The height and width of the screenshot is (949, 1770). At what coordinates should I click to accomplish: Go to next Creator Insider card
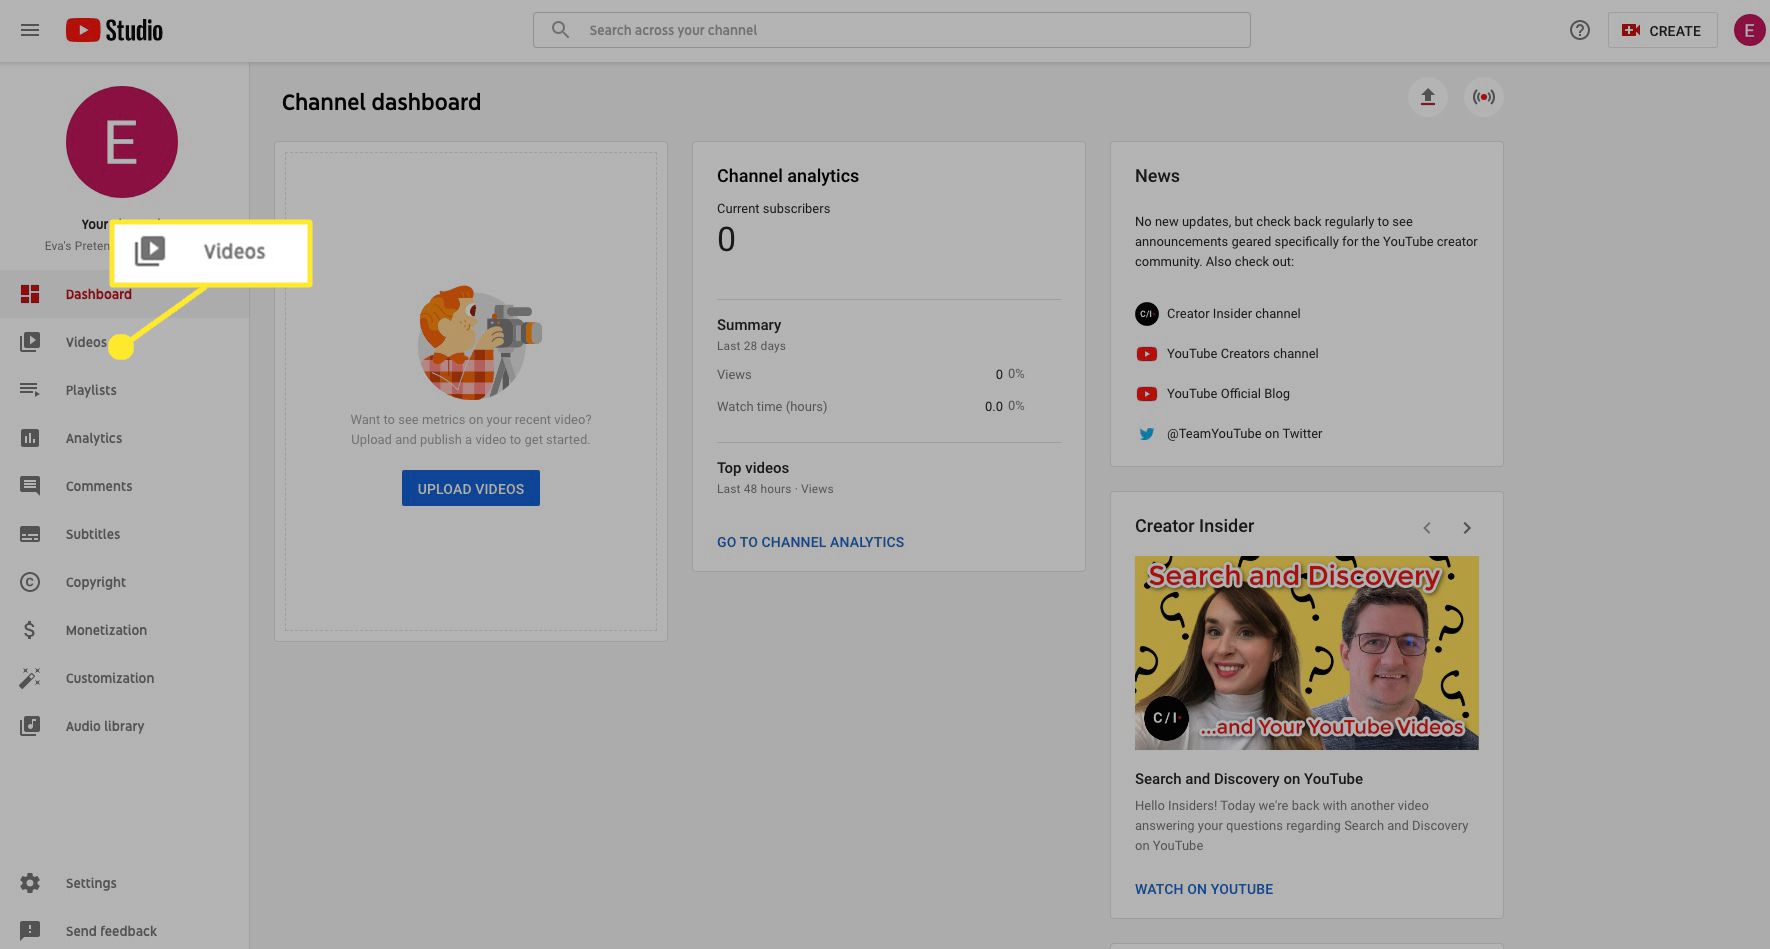(x=1467, y=528)
